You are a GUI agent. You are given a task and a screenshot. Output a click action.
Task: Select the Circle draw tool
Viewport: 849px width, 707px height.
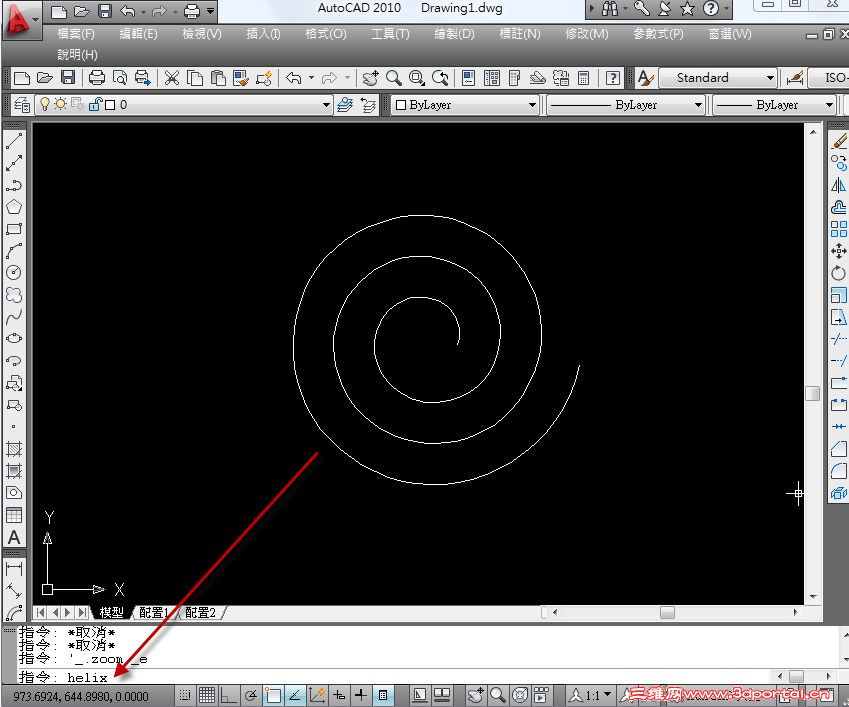(x=14, y=272)
